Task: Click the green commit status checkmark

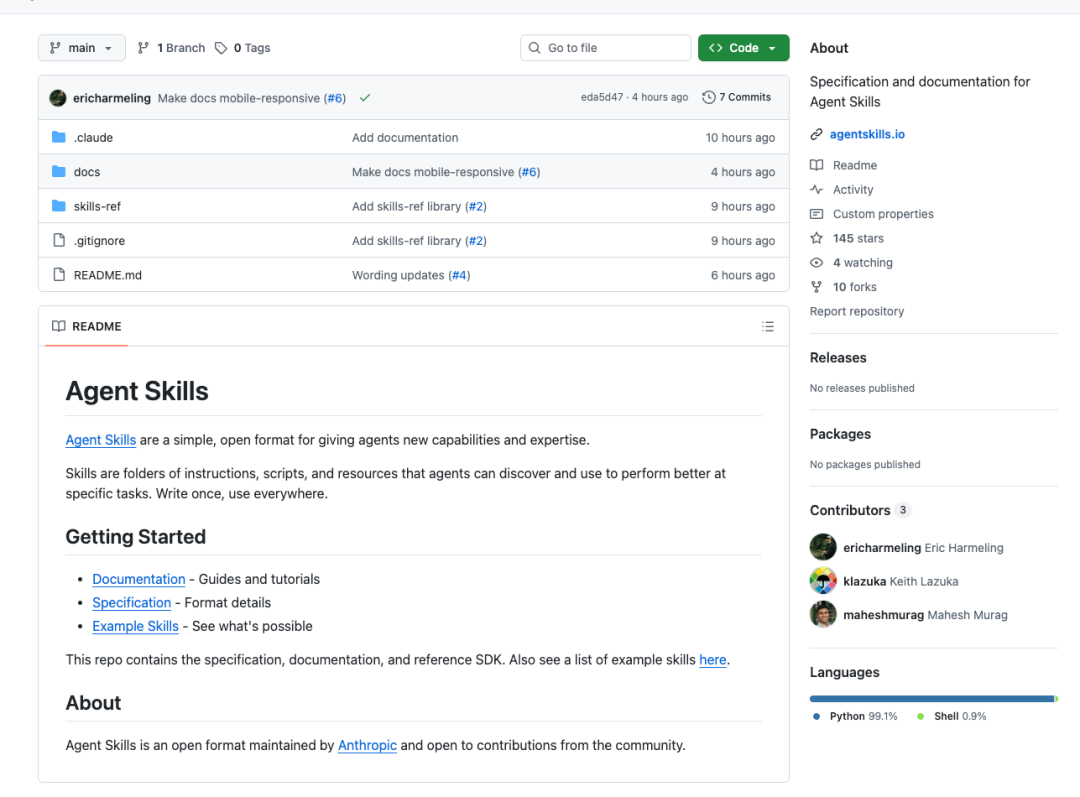Action: pos(365,98)
